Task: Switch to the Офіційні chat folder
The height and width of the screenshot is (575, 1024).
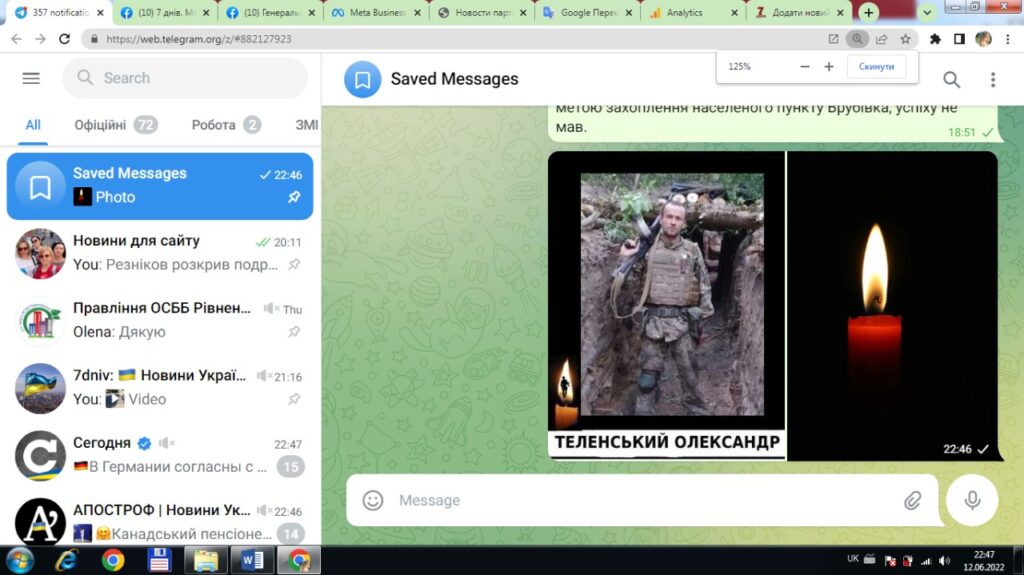Action: 100,125
